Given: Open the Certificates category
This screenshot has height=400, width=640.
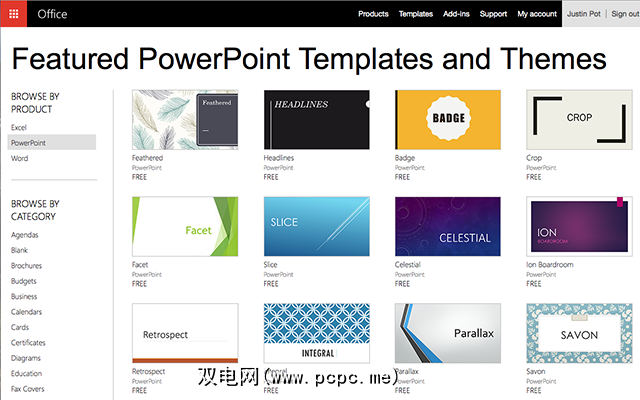Looking at the screenshot, I should tap(28, 342).
